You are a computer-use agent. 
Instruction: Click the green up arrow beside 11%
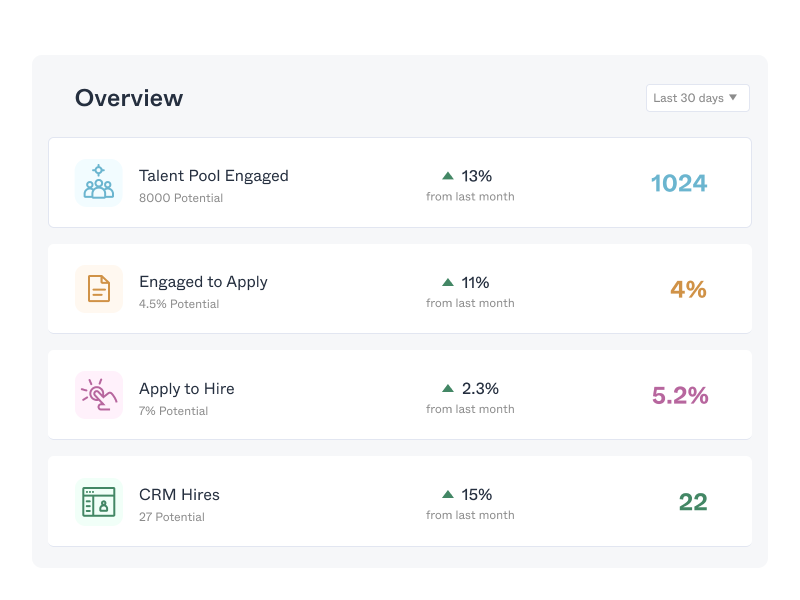pyautogui.click(x=448, y=282)
